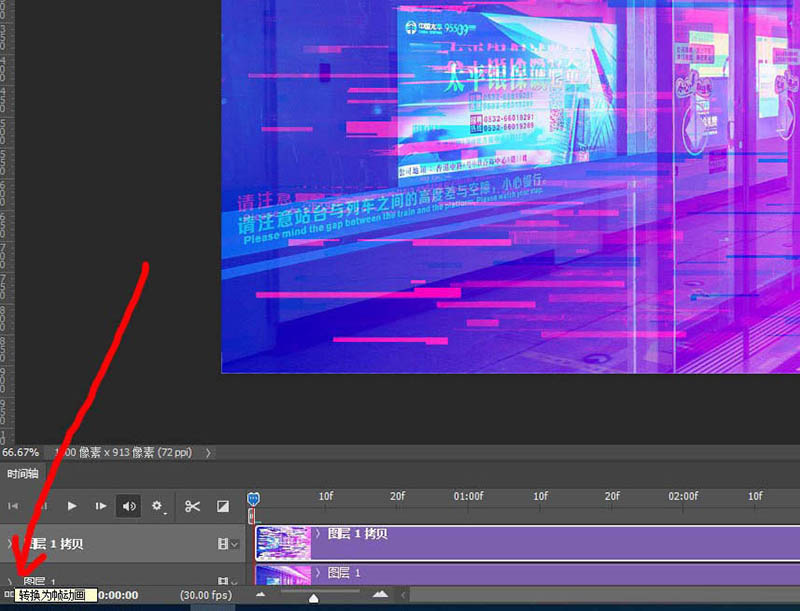This screenshot has height=611, width=800.
Task: Expand the 图层 1 clip chevron
Action: coord(318,573)
